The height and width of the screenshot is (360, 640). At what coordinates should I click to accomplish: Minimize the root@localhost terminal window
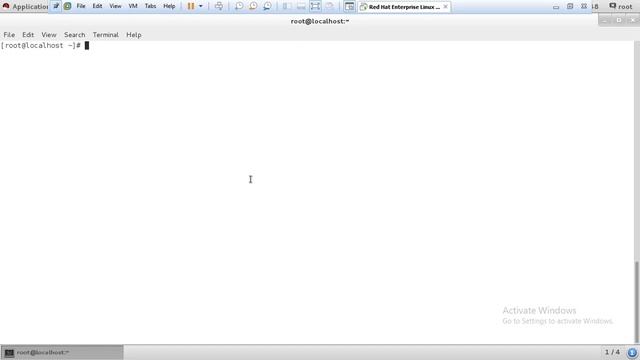[x=605, y=20]
